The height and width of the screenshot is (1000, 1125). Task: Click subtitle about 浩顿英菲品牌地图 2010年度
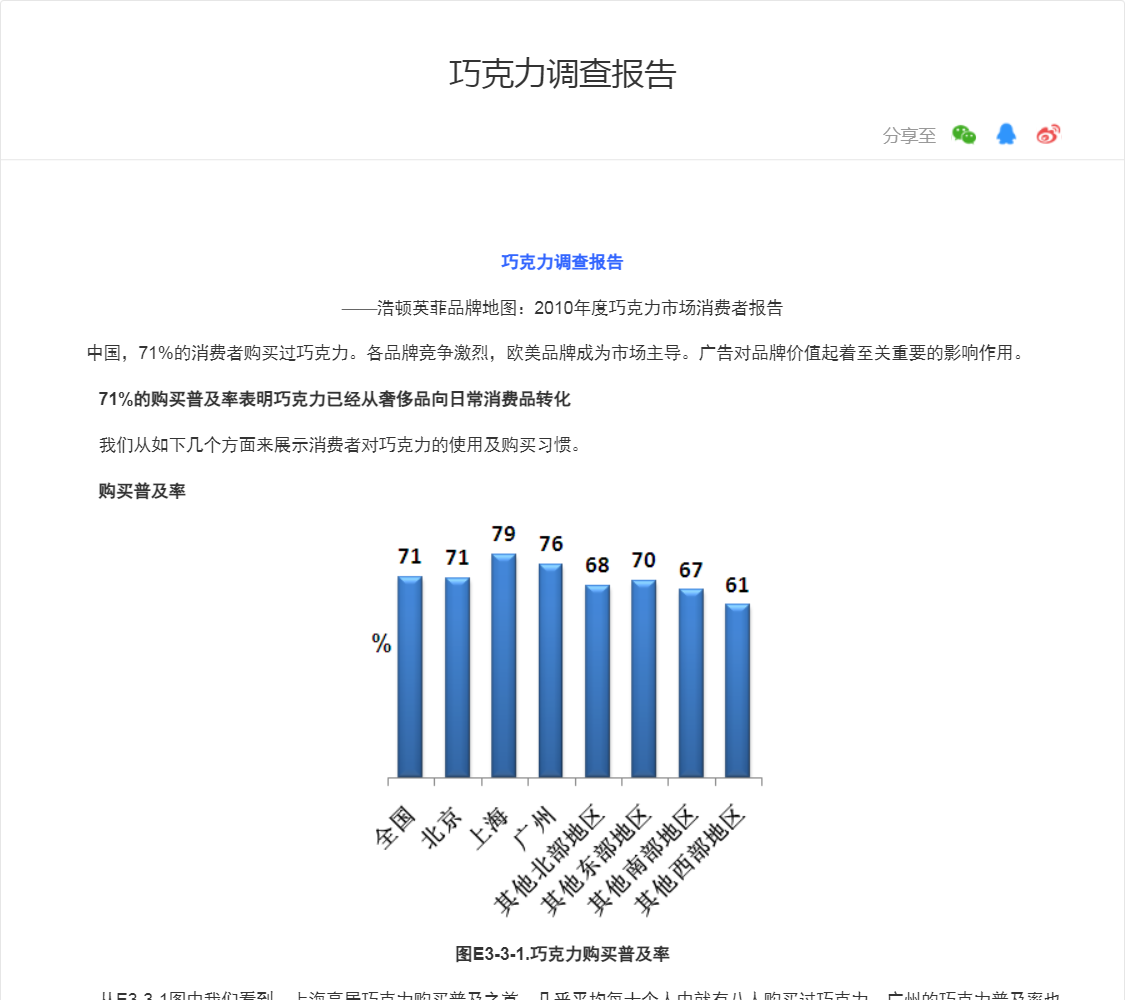click(562, 308)
